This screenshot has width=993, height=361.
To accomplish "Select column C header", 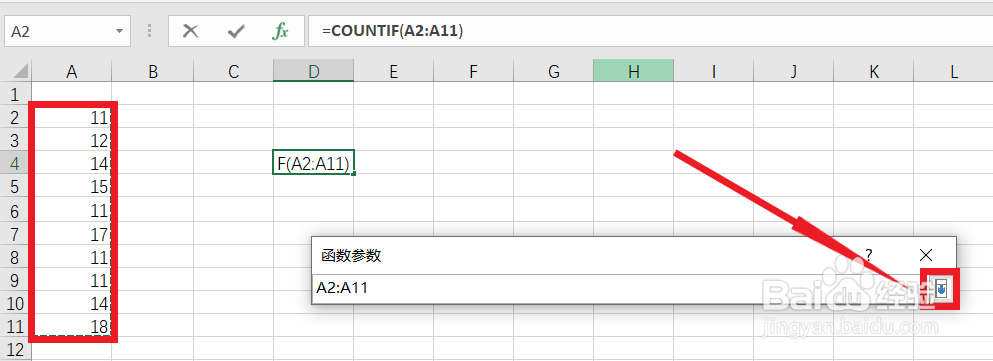I will 233,72.
